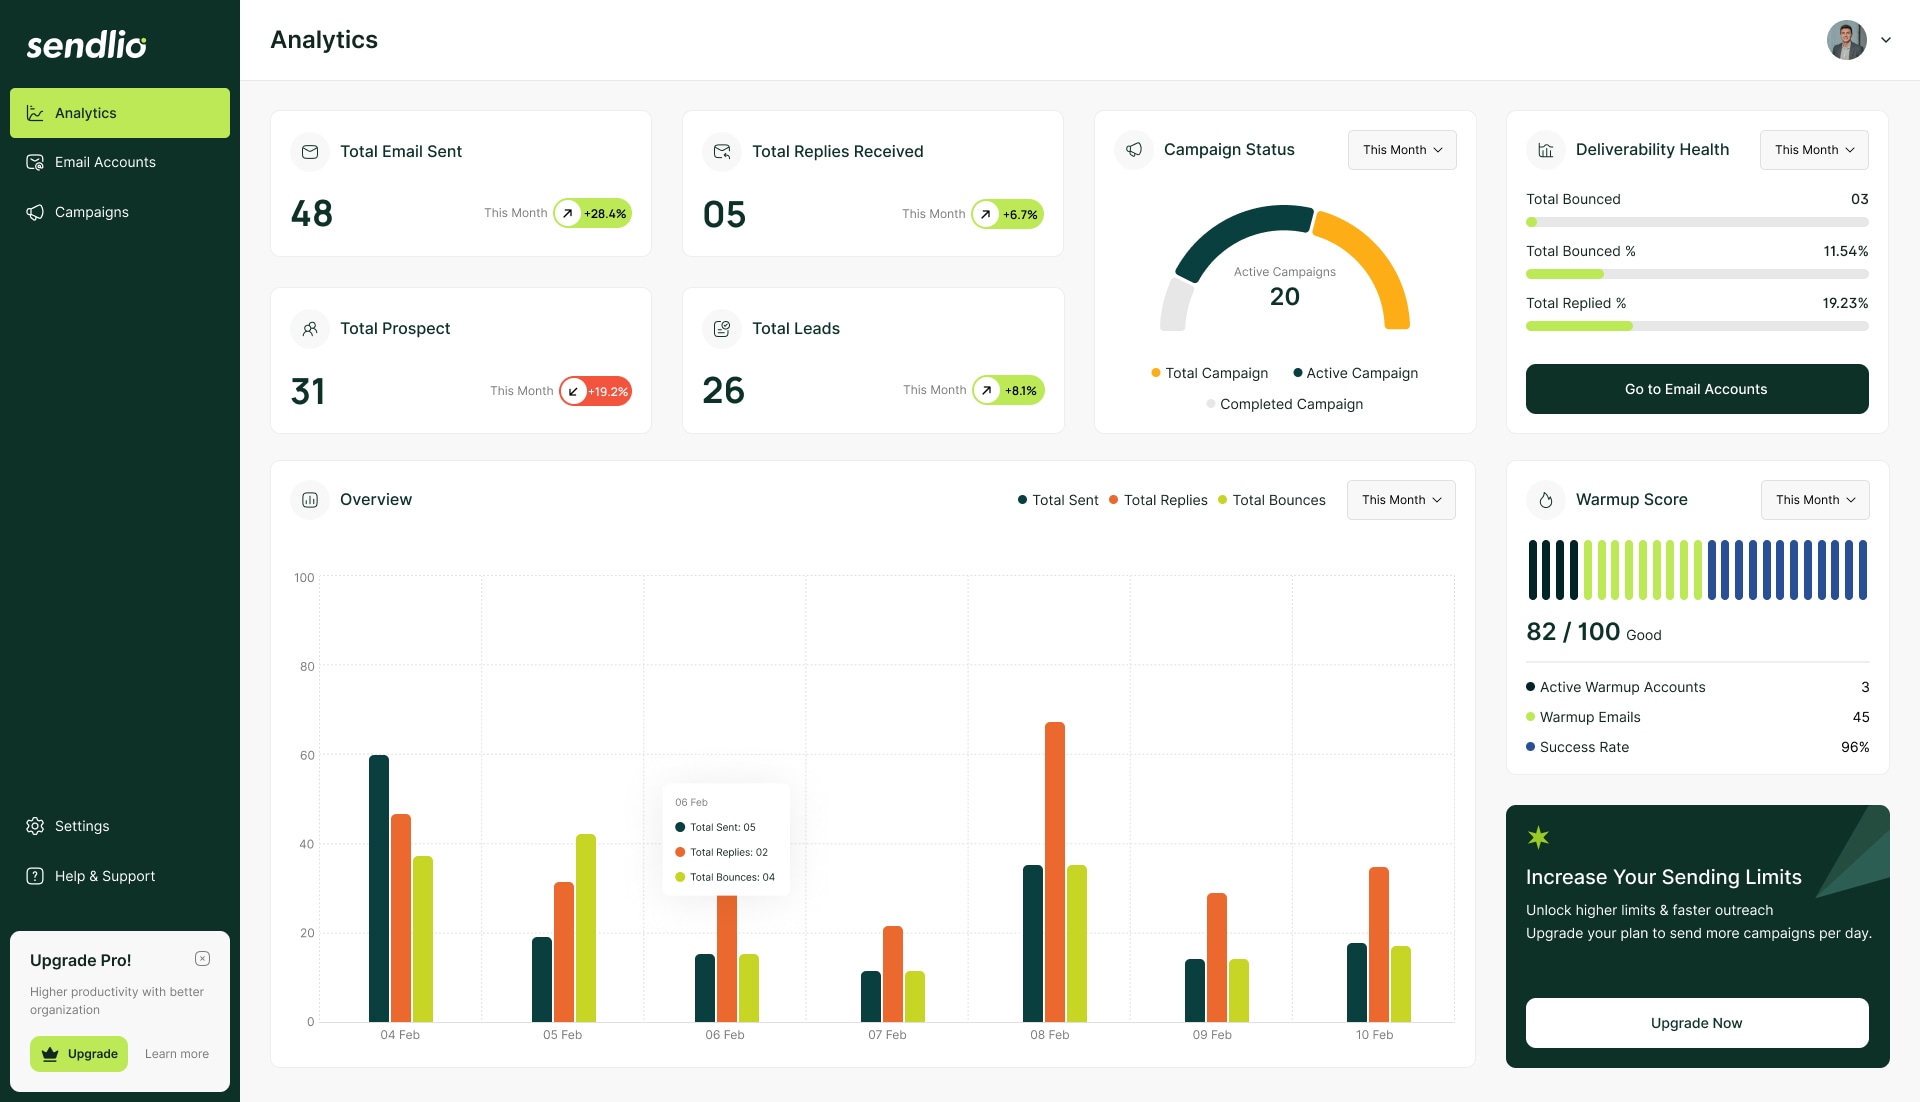Switch to the Campaigns section

[92, 211]
